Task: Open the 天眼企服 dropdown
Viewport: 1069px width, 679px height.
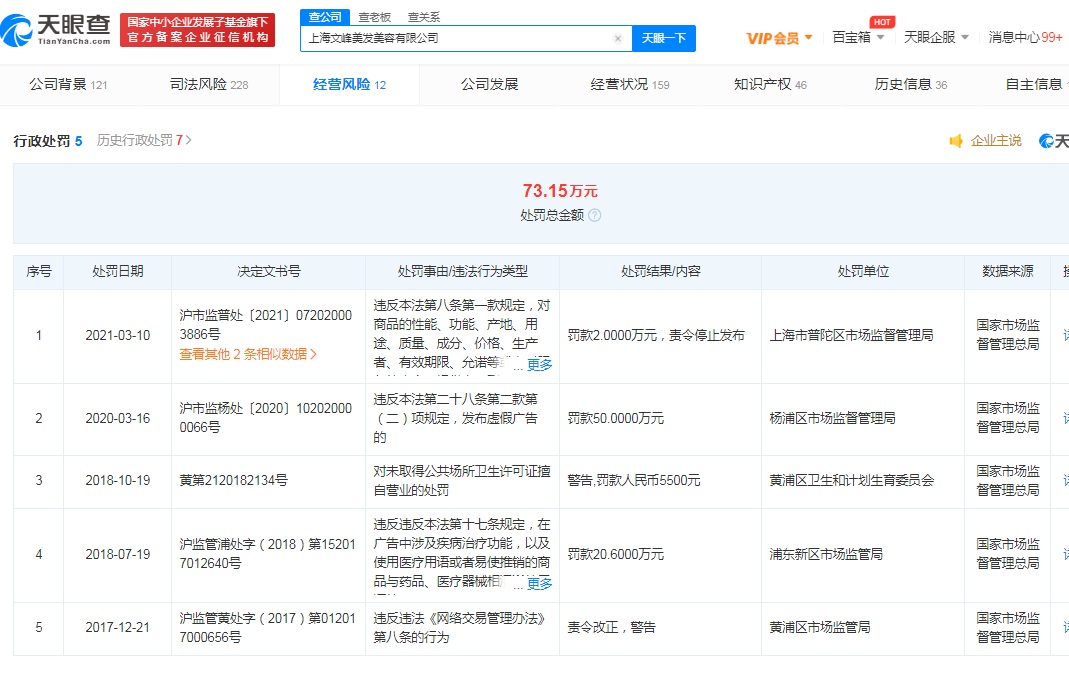Action: click(x=936, y=37)
